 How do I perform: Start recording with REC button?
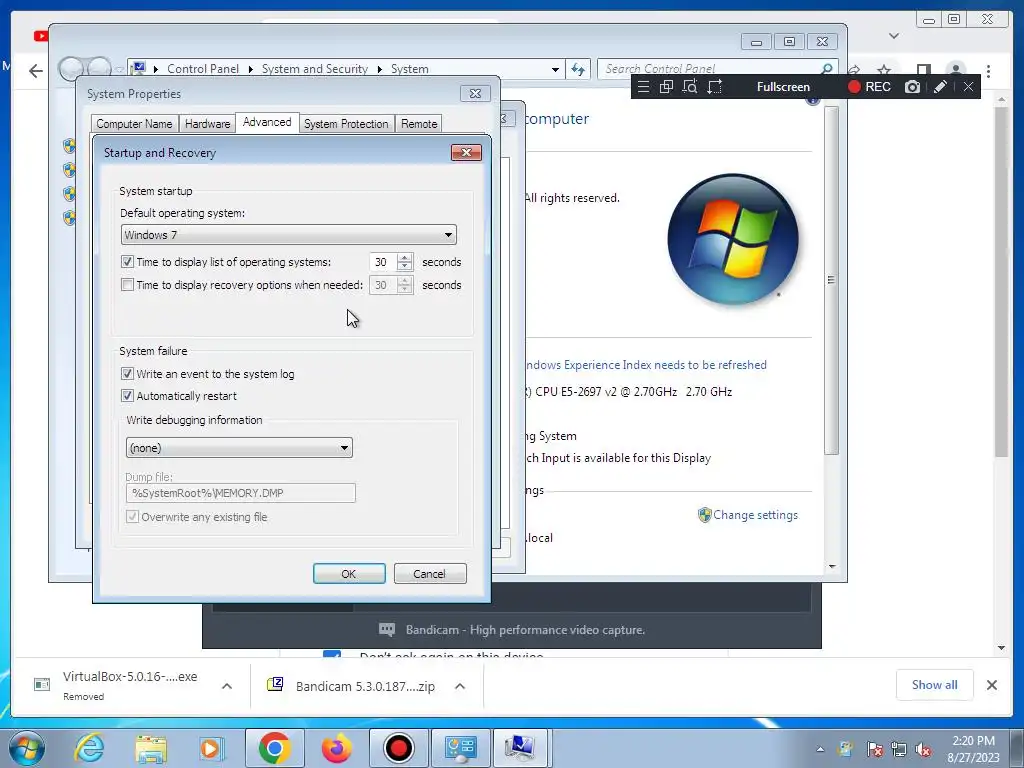869,87
